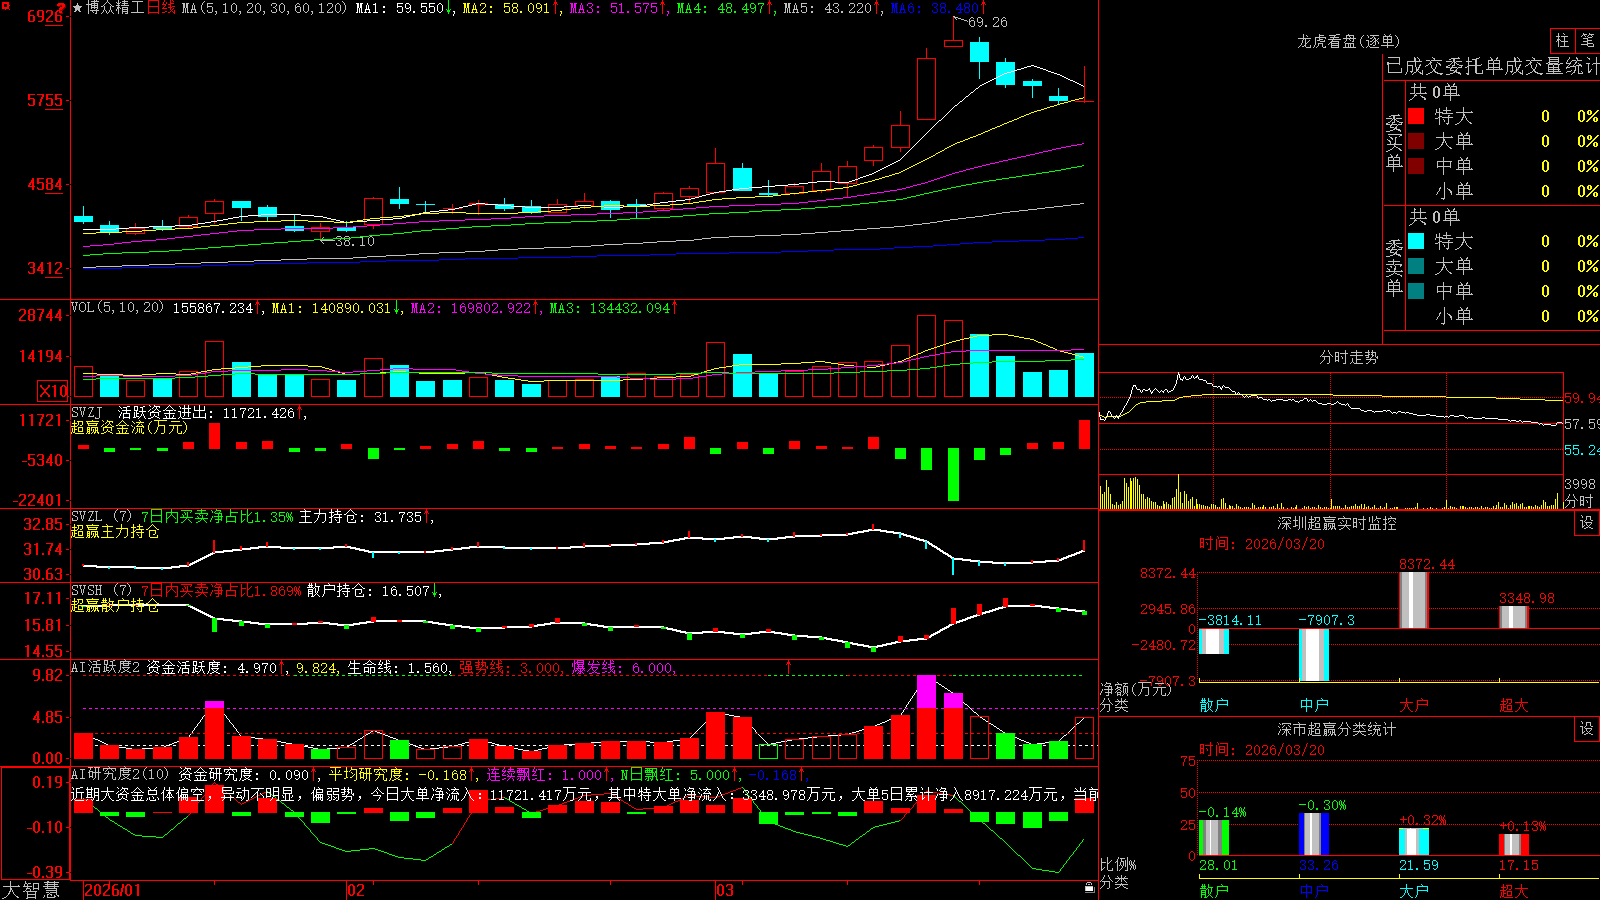Click the red 特大 buy-order color swatch
1600x900 pixels.
tap(1416, 116)
